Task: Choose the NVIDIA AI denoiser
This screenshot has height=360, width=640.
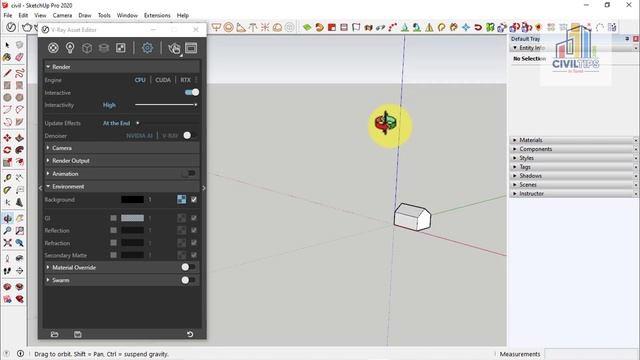Action: (139, 136)
